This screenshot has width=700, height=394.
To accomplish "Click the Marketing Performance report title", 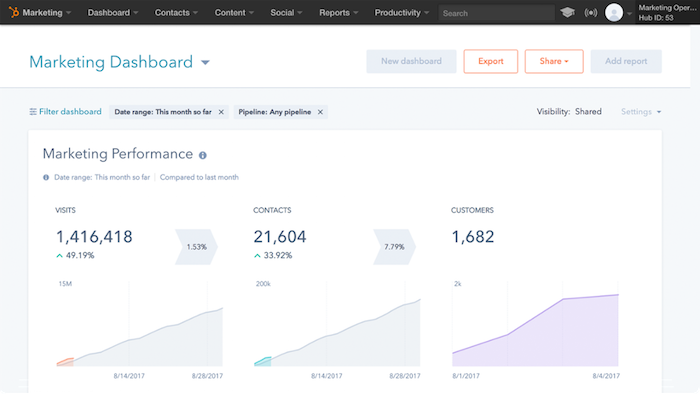I will click(x=118, y=154).
